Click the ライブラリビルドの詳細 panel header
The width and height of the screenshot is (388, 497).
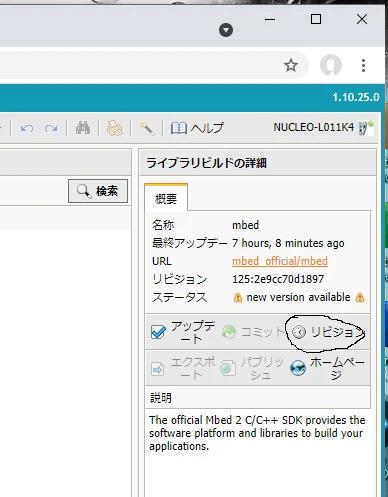258,163
